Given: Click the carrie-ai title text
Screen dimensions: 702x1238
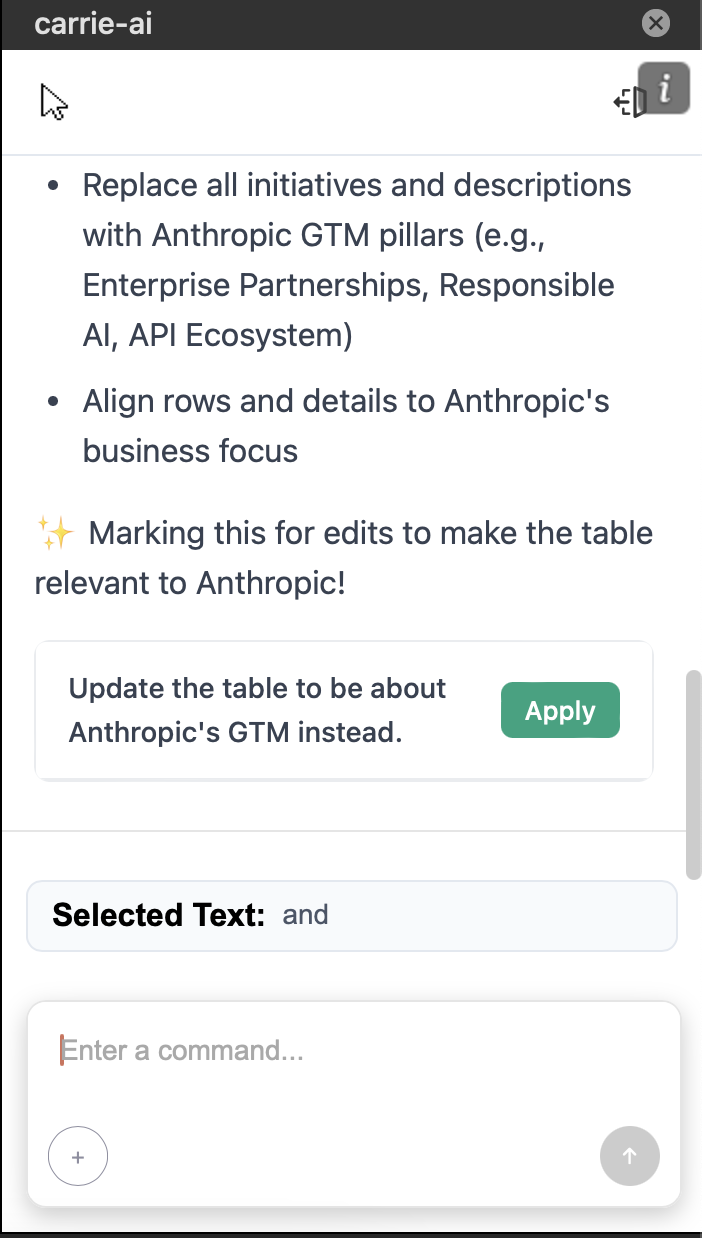Looking at the screenshot, I should [x=93, y=23].
